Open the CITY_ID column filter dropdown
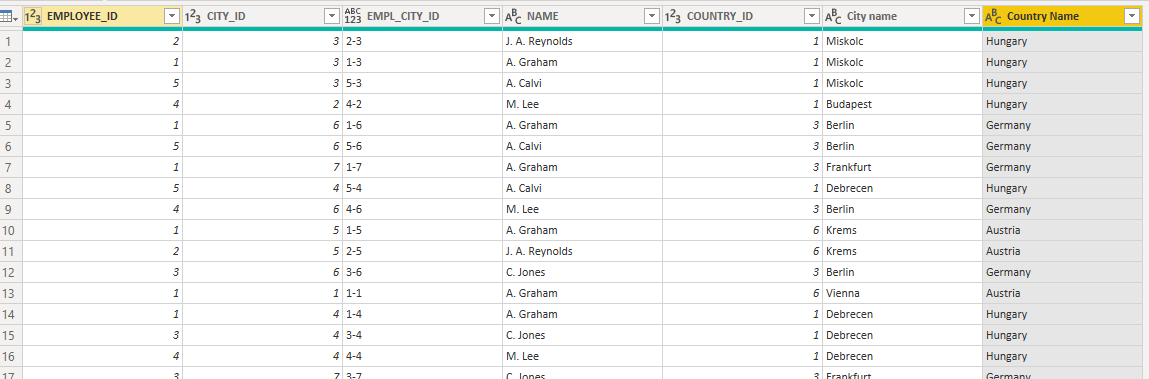The image size is (1149, 379). (331, 16)
